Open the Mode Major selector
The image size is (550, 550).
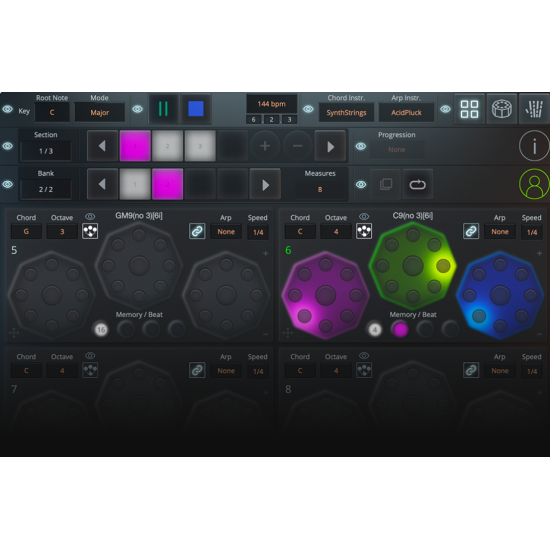(100, 113)
